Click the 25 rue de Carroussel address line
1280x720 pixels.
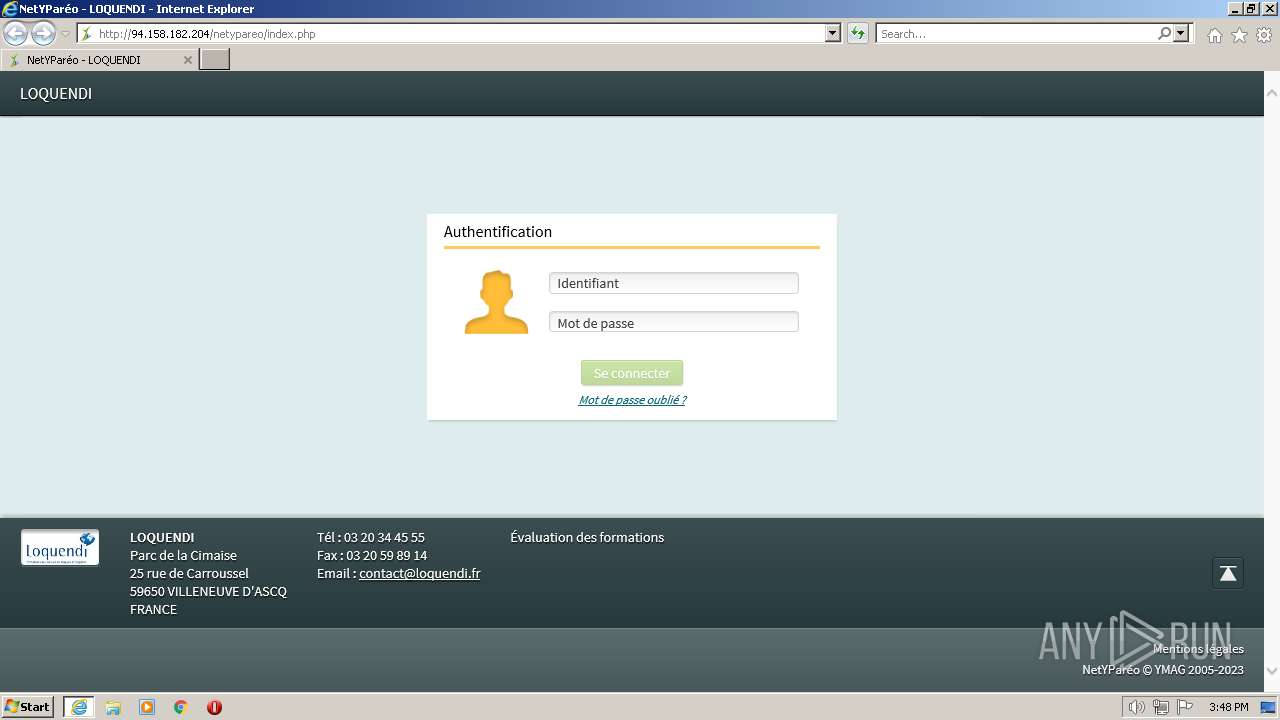click(189, 574)
